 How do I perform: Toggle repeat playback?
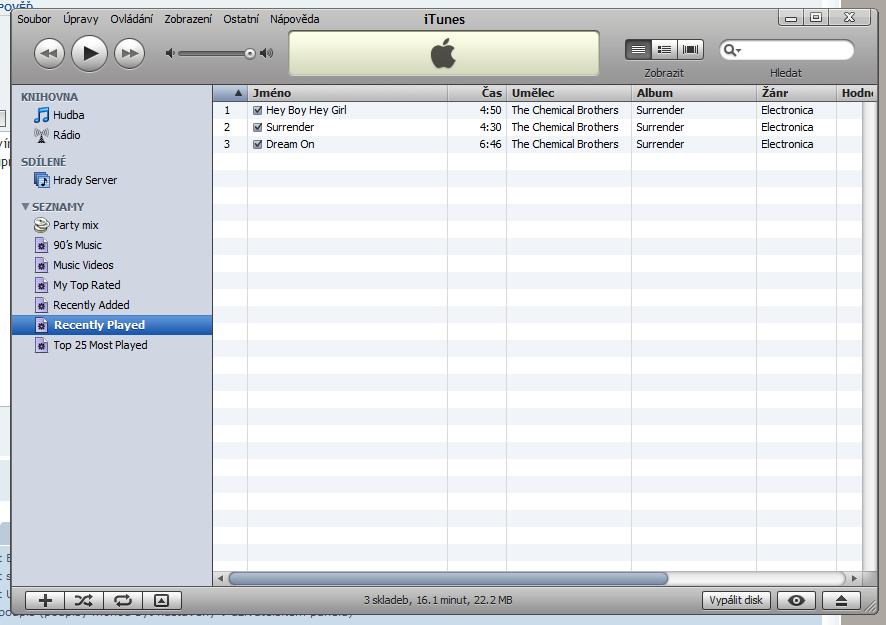[x=123, y=601]
